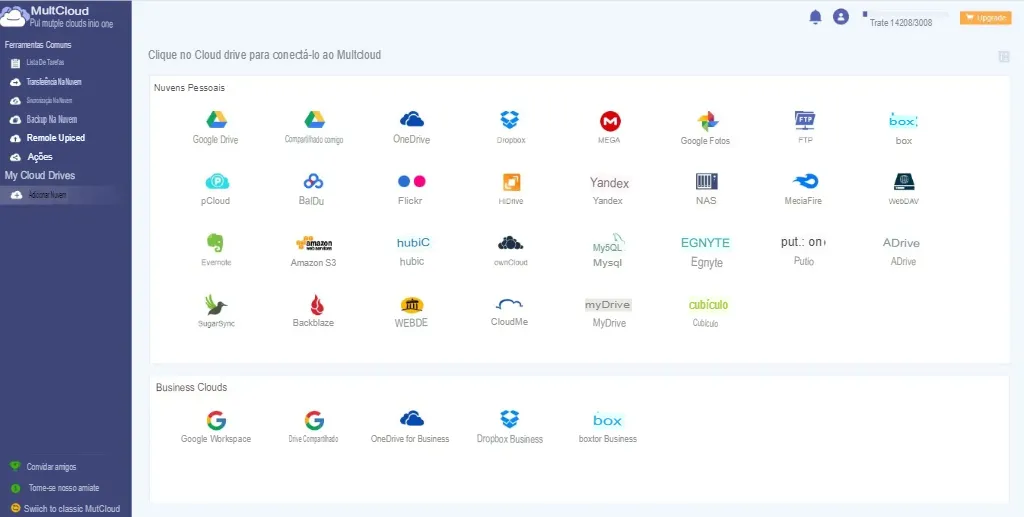Connect the Google Drive cloud

tap(216, 119)
